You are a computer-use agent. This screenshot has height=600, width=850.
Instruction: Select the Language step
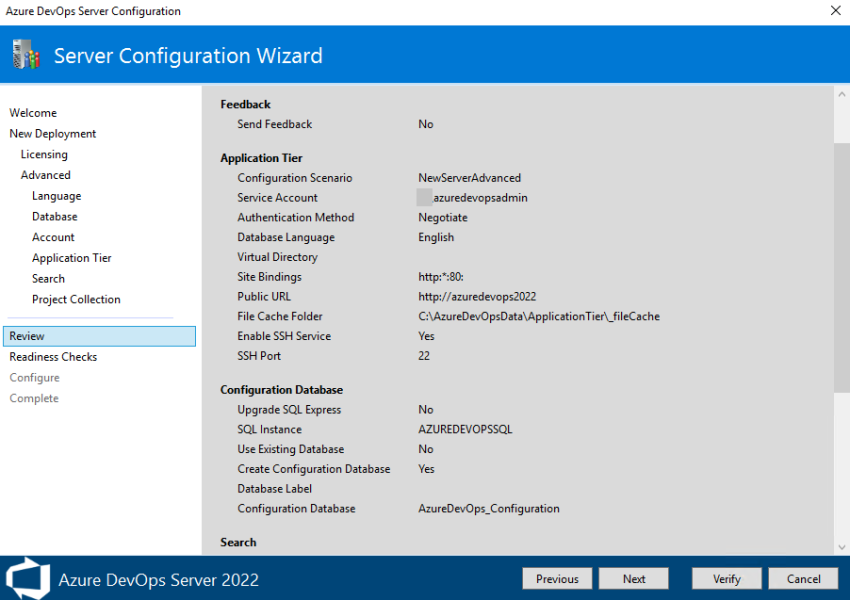[56, 196]
